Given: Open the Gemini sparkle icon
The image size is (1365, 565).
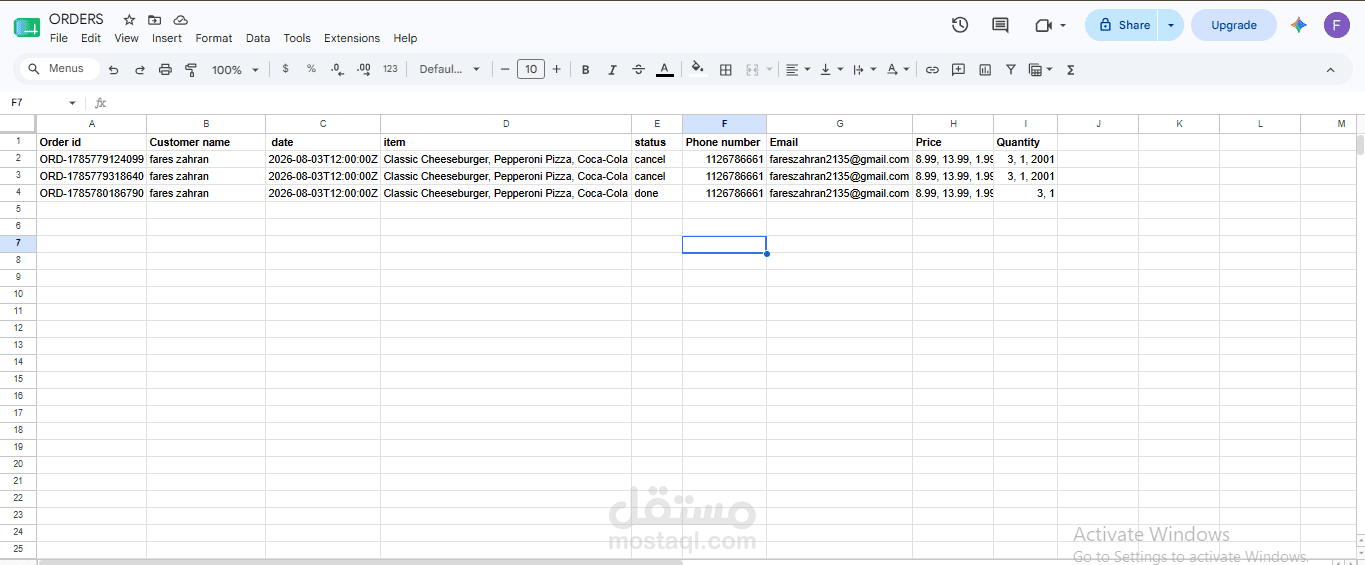Looking at the screenshot, I should (x=1299, y=25).
